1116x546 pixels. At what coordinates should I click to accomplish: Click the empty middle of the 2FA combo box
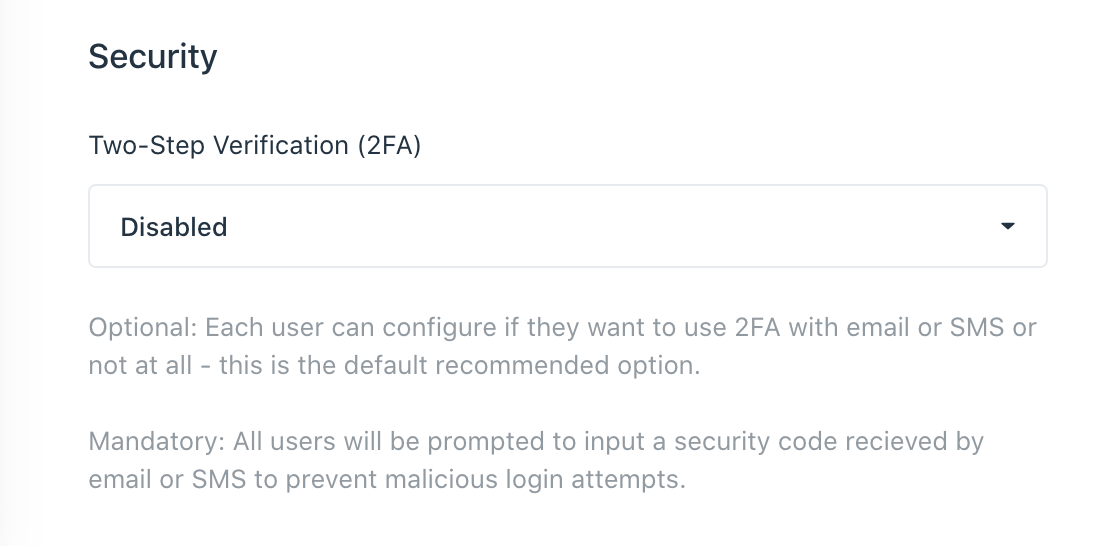tap(600, 226)
